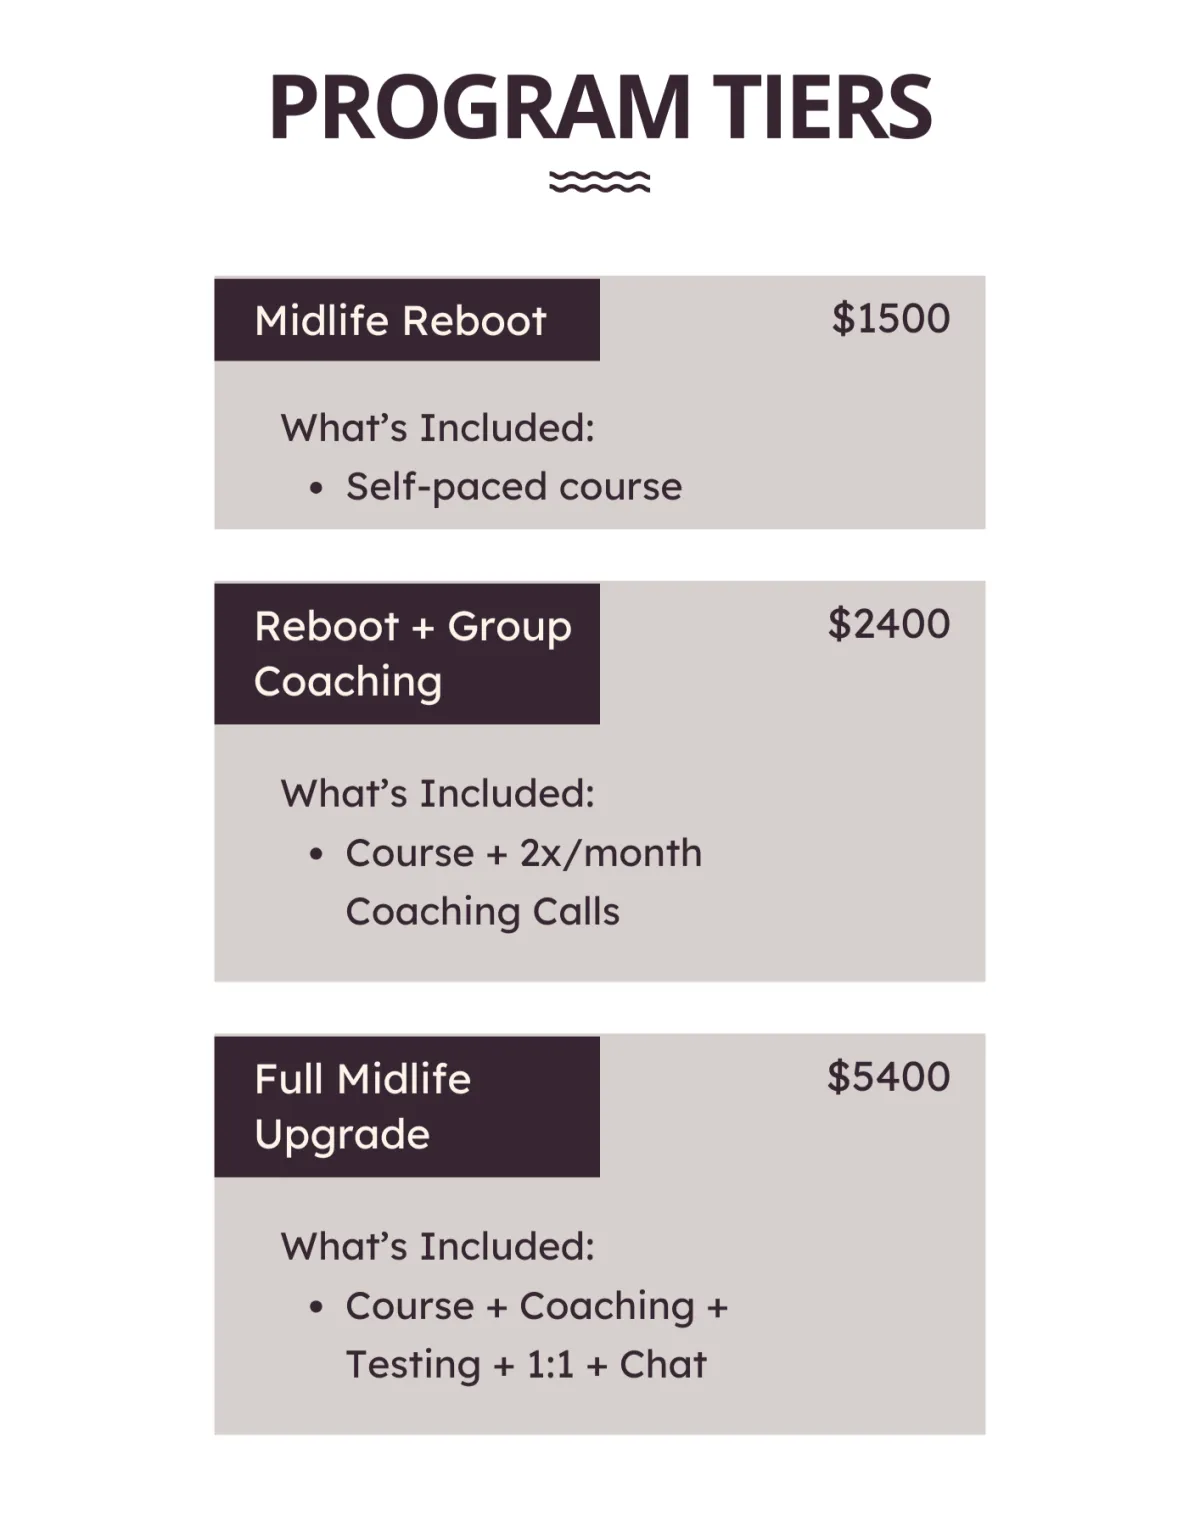1200x1515 pixels.
Task: Select the Reboot + Group Coaching label
Action: click(x=412, y=653)
